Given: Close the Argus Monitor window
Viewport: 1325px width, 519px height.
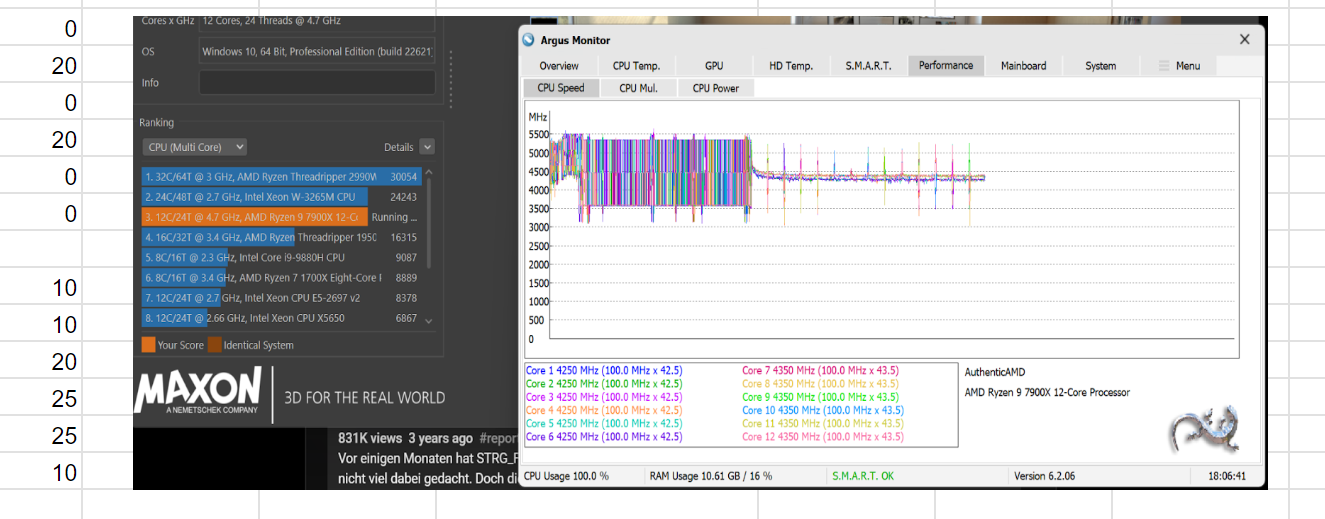Looking at the screenshot, I should coord(1245,40).
